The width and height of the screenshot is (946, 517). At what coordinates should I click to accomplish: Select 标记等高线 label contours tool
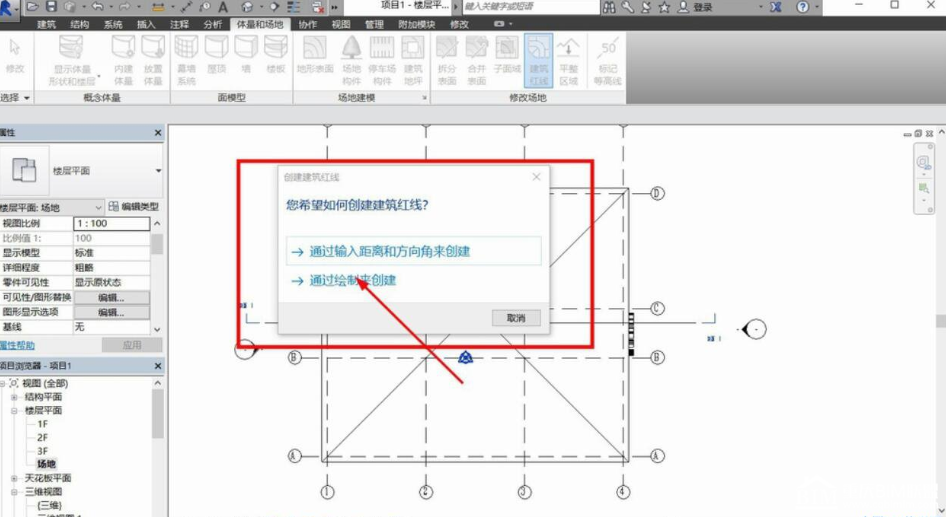(x=608, y=60)
